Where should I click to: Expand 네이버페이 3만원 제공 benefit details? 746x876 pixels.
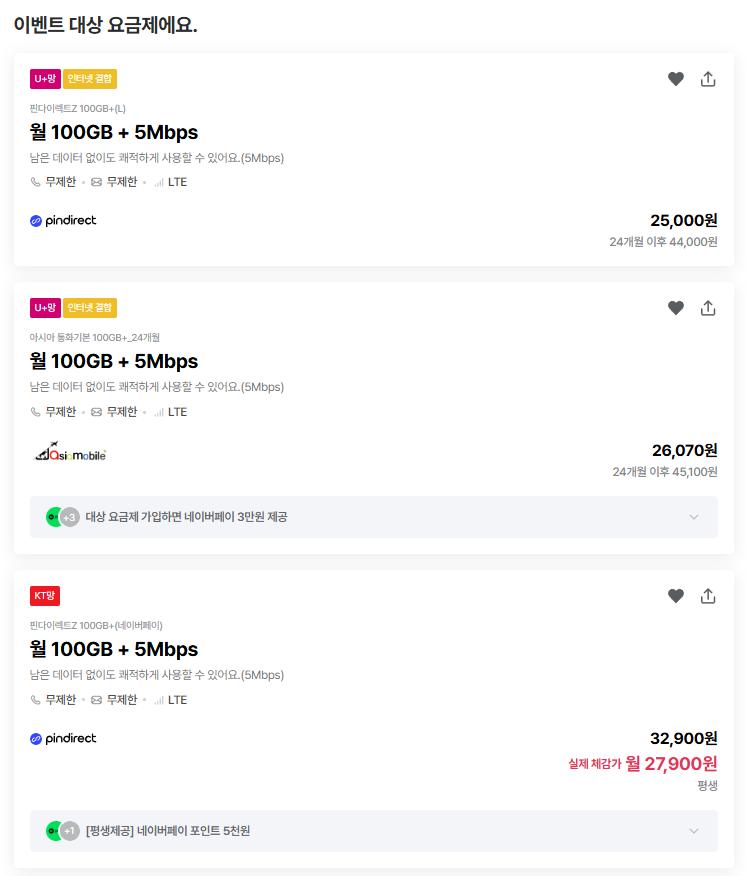(693, 517)
